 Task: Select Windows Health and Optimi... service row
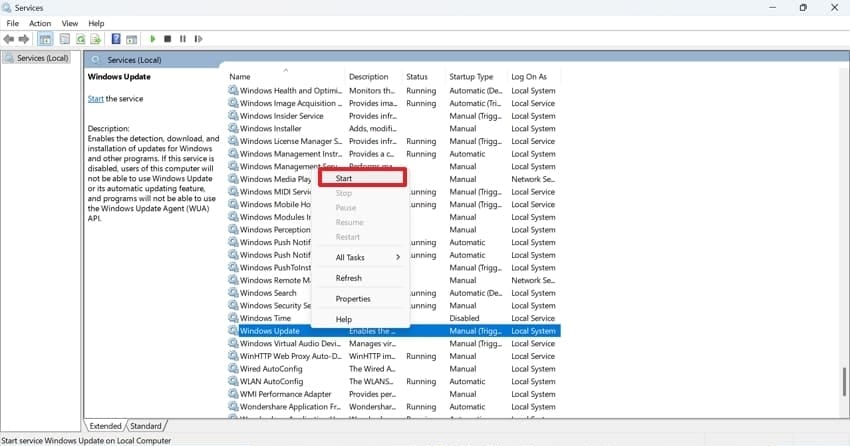tap(394, 91)
